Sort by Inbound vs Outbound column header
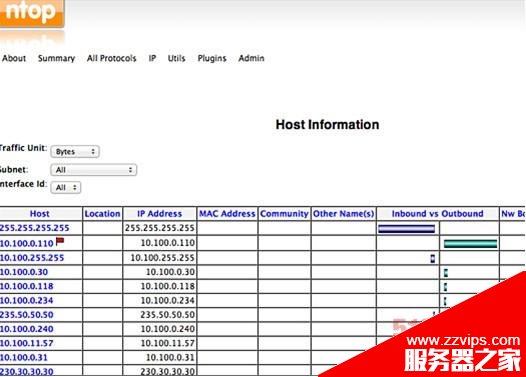 pyautogui.click(x=437, y=214)
